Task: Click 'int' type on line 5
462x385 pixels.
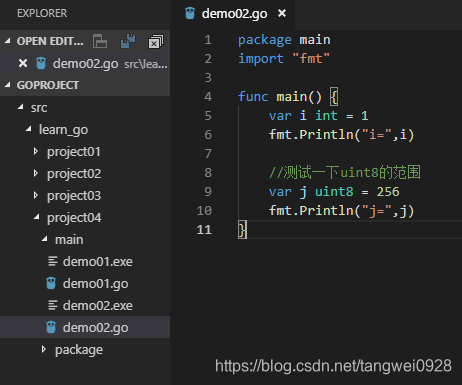Action: coord(326,116)
